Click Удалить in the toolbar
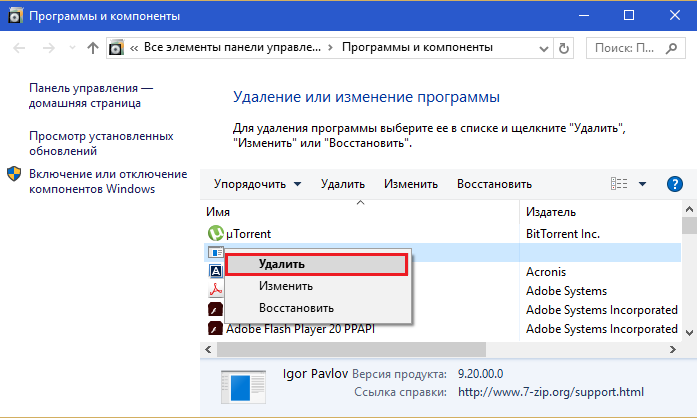Viewport: 697px width, 418px height. (x=343, y=184)
